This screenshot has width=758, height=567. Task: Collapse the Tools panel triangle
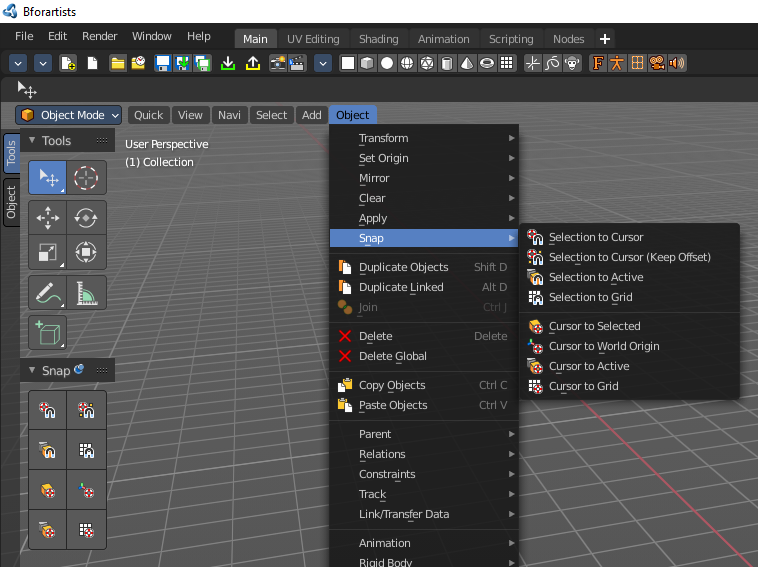point(32,140)
